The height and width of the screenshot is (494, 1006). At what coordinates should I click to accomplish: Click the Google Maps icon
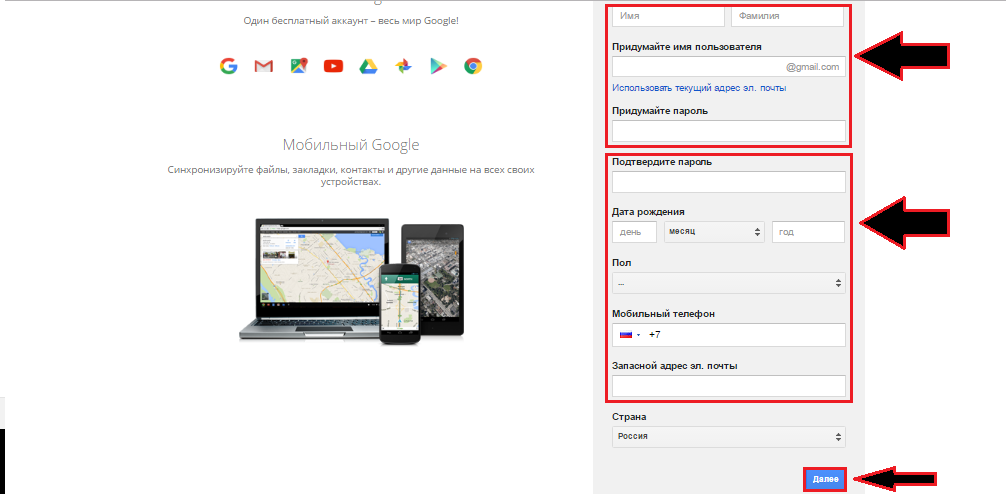point(298,66)
